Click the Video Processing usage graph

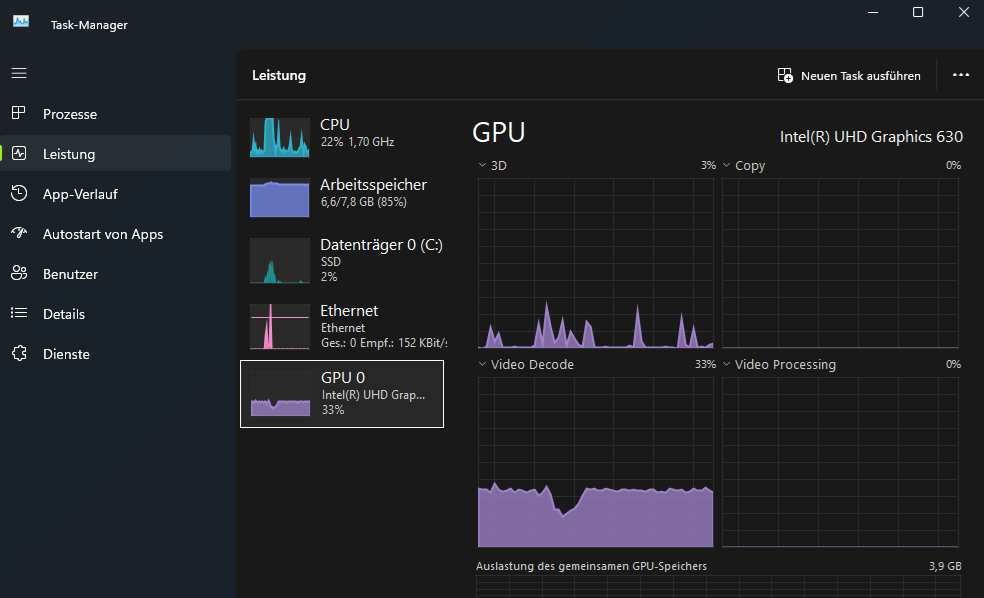pyautogui.click(x=840, y=462)
